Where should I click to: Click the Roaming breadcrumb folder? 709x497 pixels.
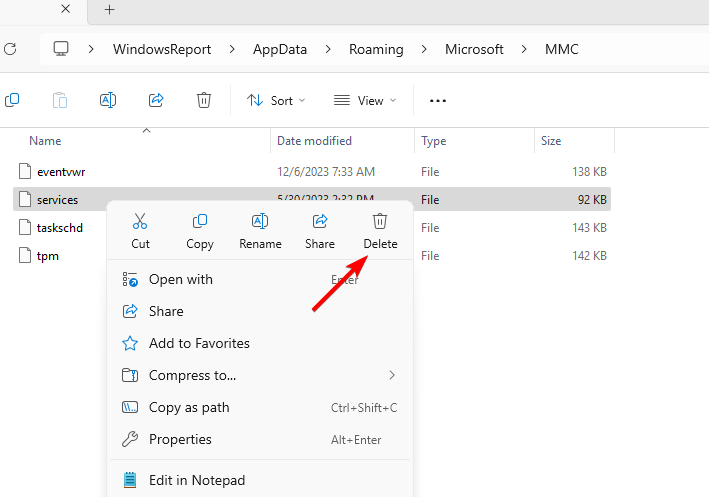pos(376,49)
